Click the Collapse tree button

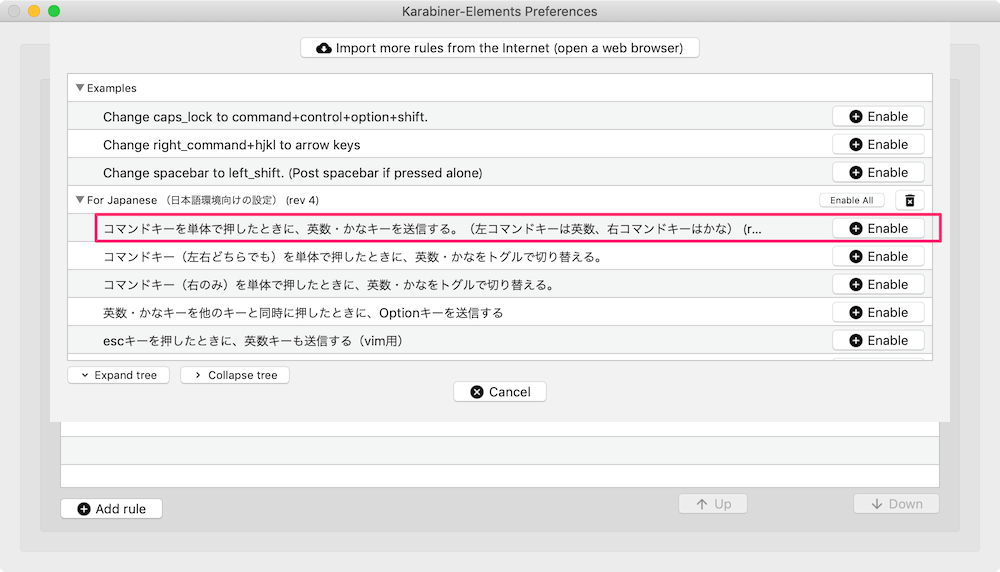coord(235,375)
